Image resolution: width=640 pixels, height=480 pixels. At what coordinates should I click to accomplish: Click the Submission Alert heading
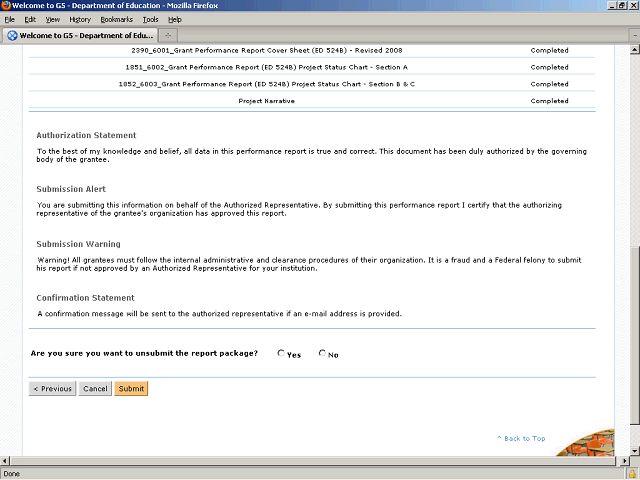coord(71,189)
